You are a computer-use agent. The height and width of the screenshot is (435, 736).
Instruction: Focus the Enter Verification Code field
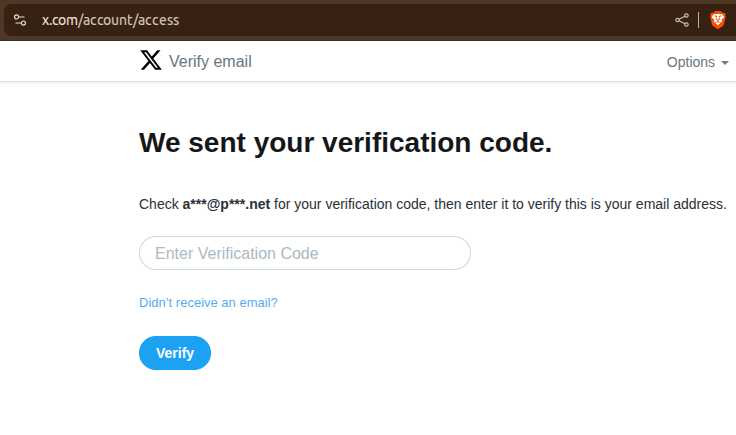coord(304,253)
